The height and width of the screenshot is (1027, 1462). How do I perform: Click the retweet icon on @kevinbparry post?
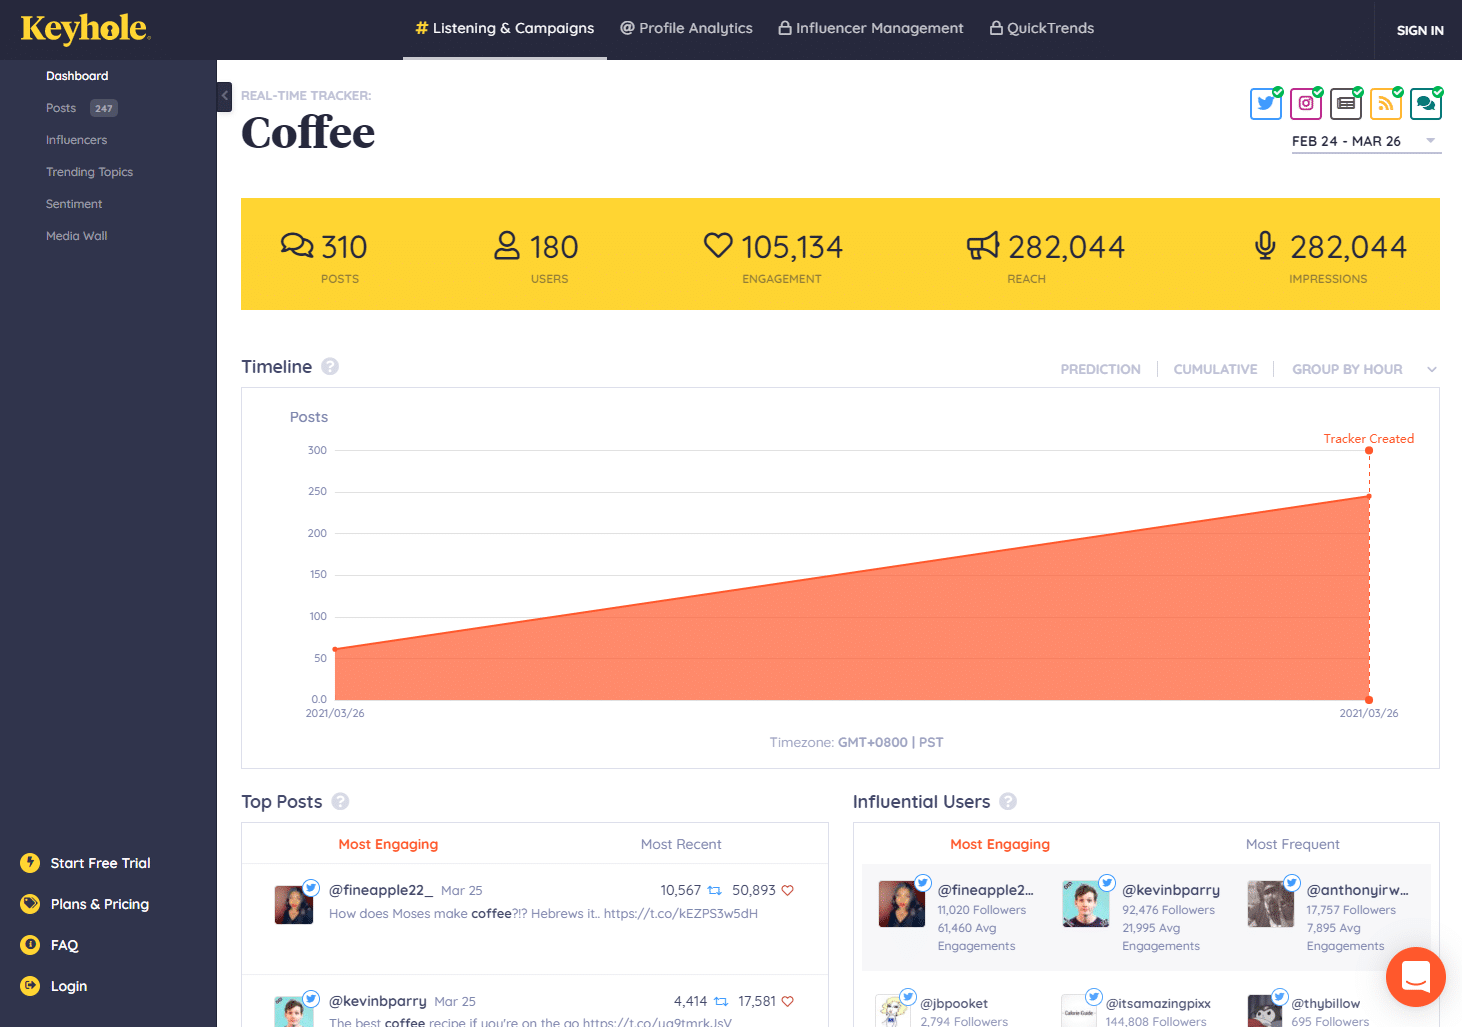pyautogui.click(x=720, y=1001)
